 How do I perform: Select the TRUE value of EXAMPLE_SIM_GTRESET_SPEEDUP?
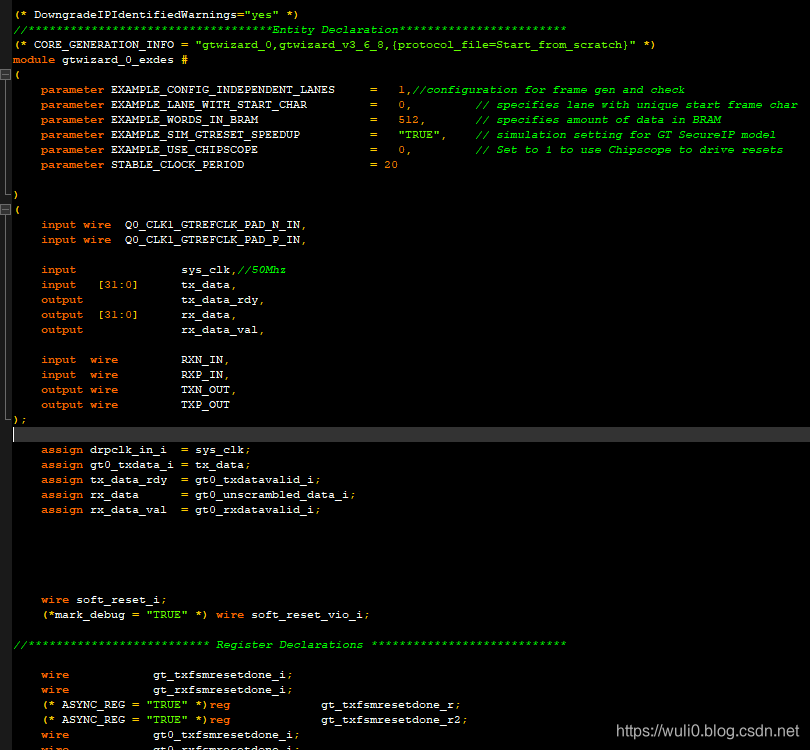(x=419, y=134)
